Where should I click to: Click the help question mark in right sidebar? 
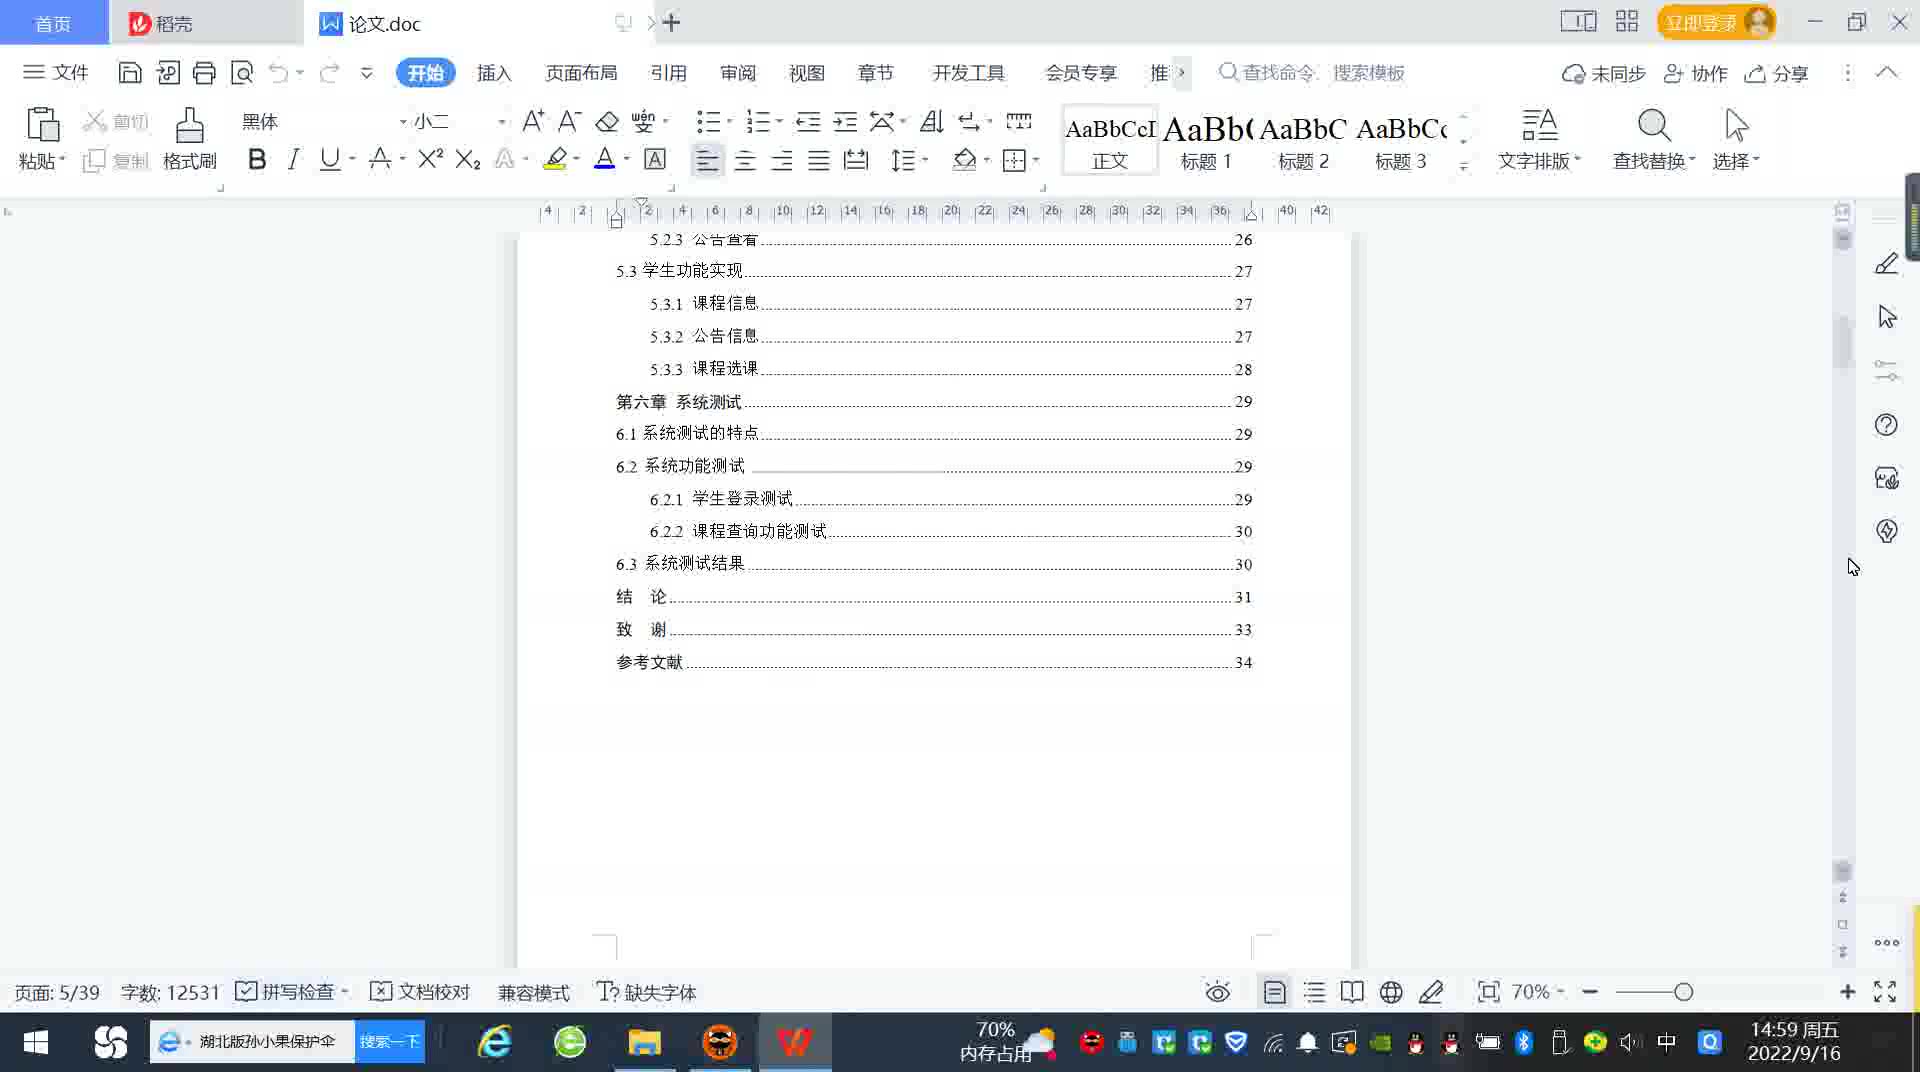click(1886, 424)
